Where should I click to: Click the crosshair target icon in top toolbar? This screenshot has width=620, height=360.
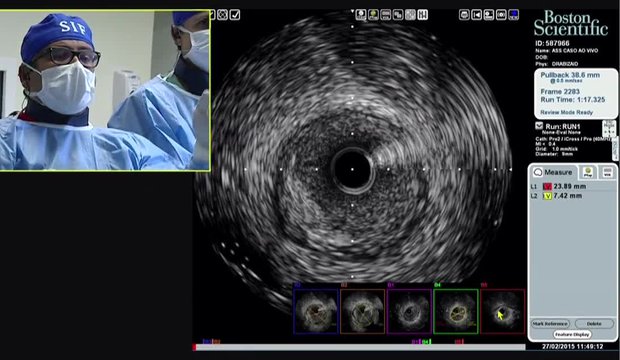[x=223, y=15]
